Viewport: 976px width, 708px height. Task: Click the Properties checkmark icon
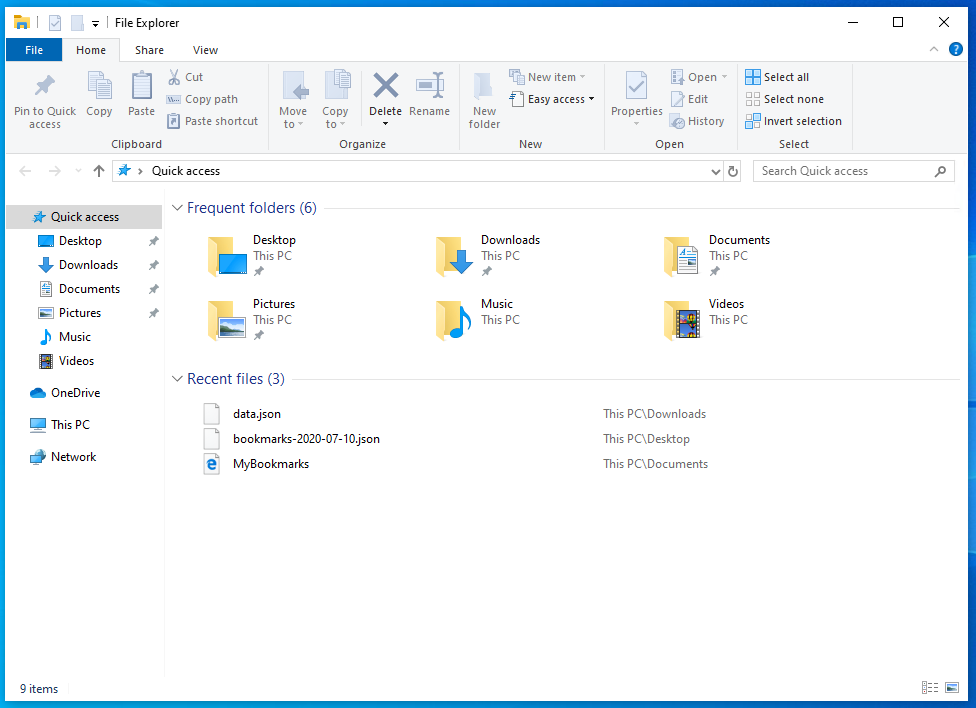[x=636, y=86]
